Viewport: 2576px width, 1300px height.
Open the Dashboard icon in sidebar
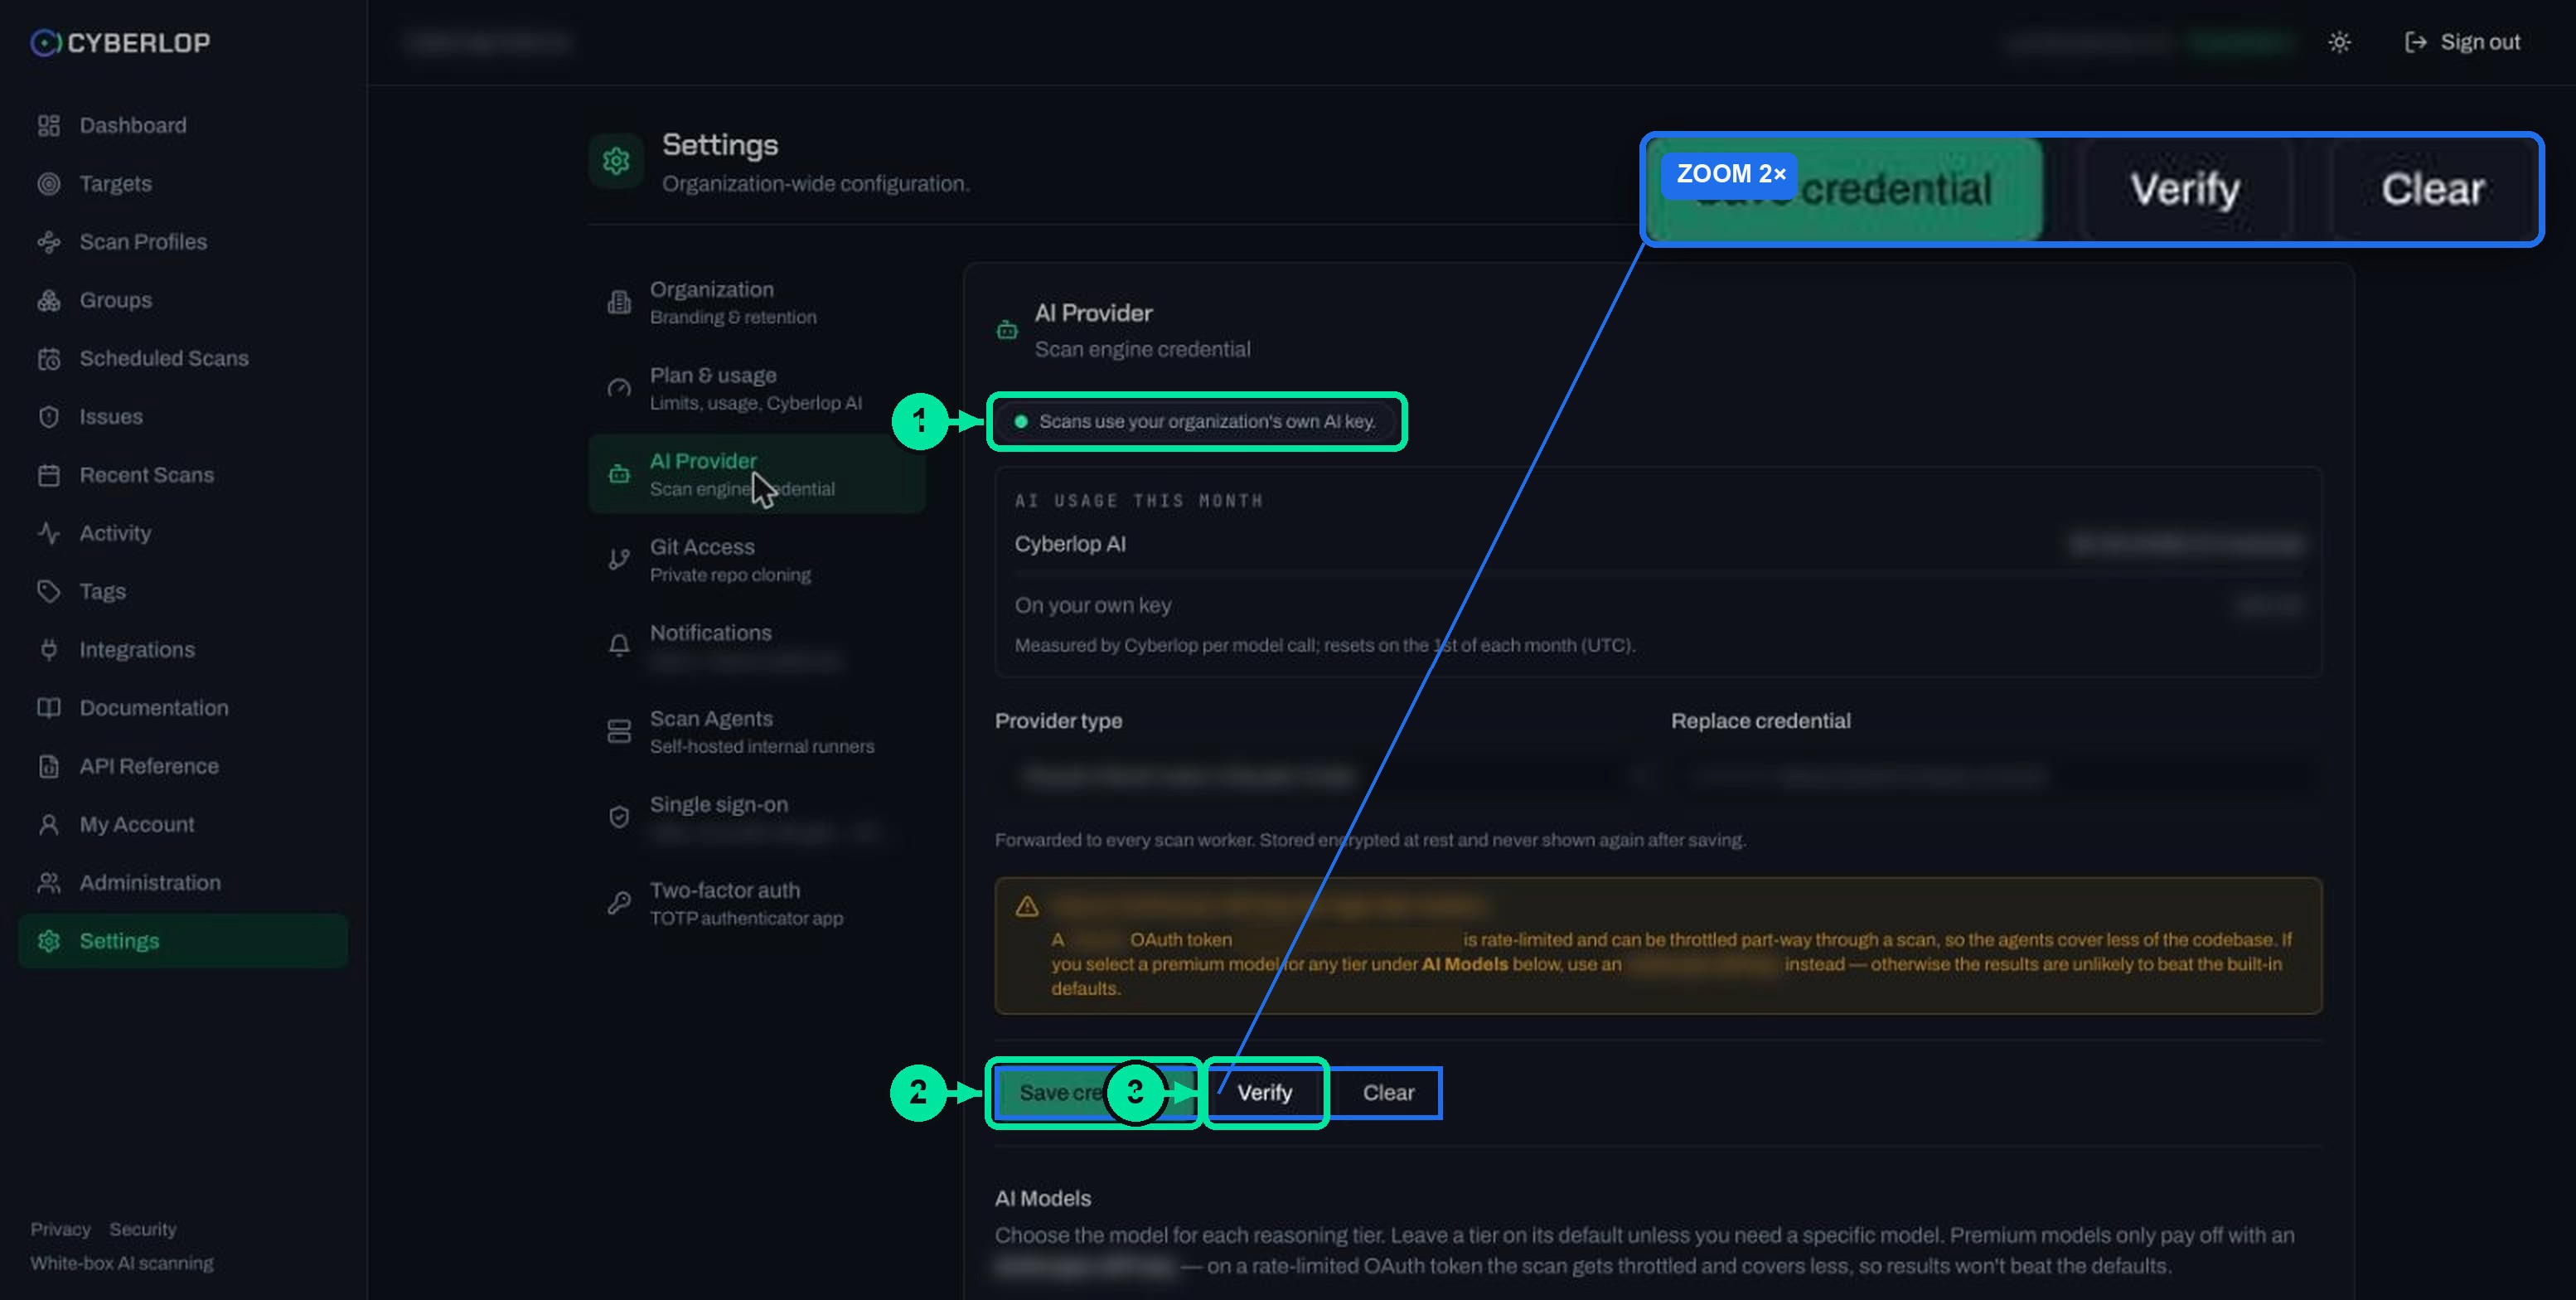point(48,125)
